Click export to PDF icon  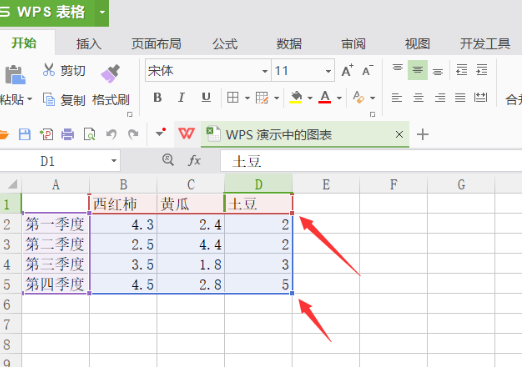pyautogui.click(x=46, y=135)
